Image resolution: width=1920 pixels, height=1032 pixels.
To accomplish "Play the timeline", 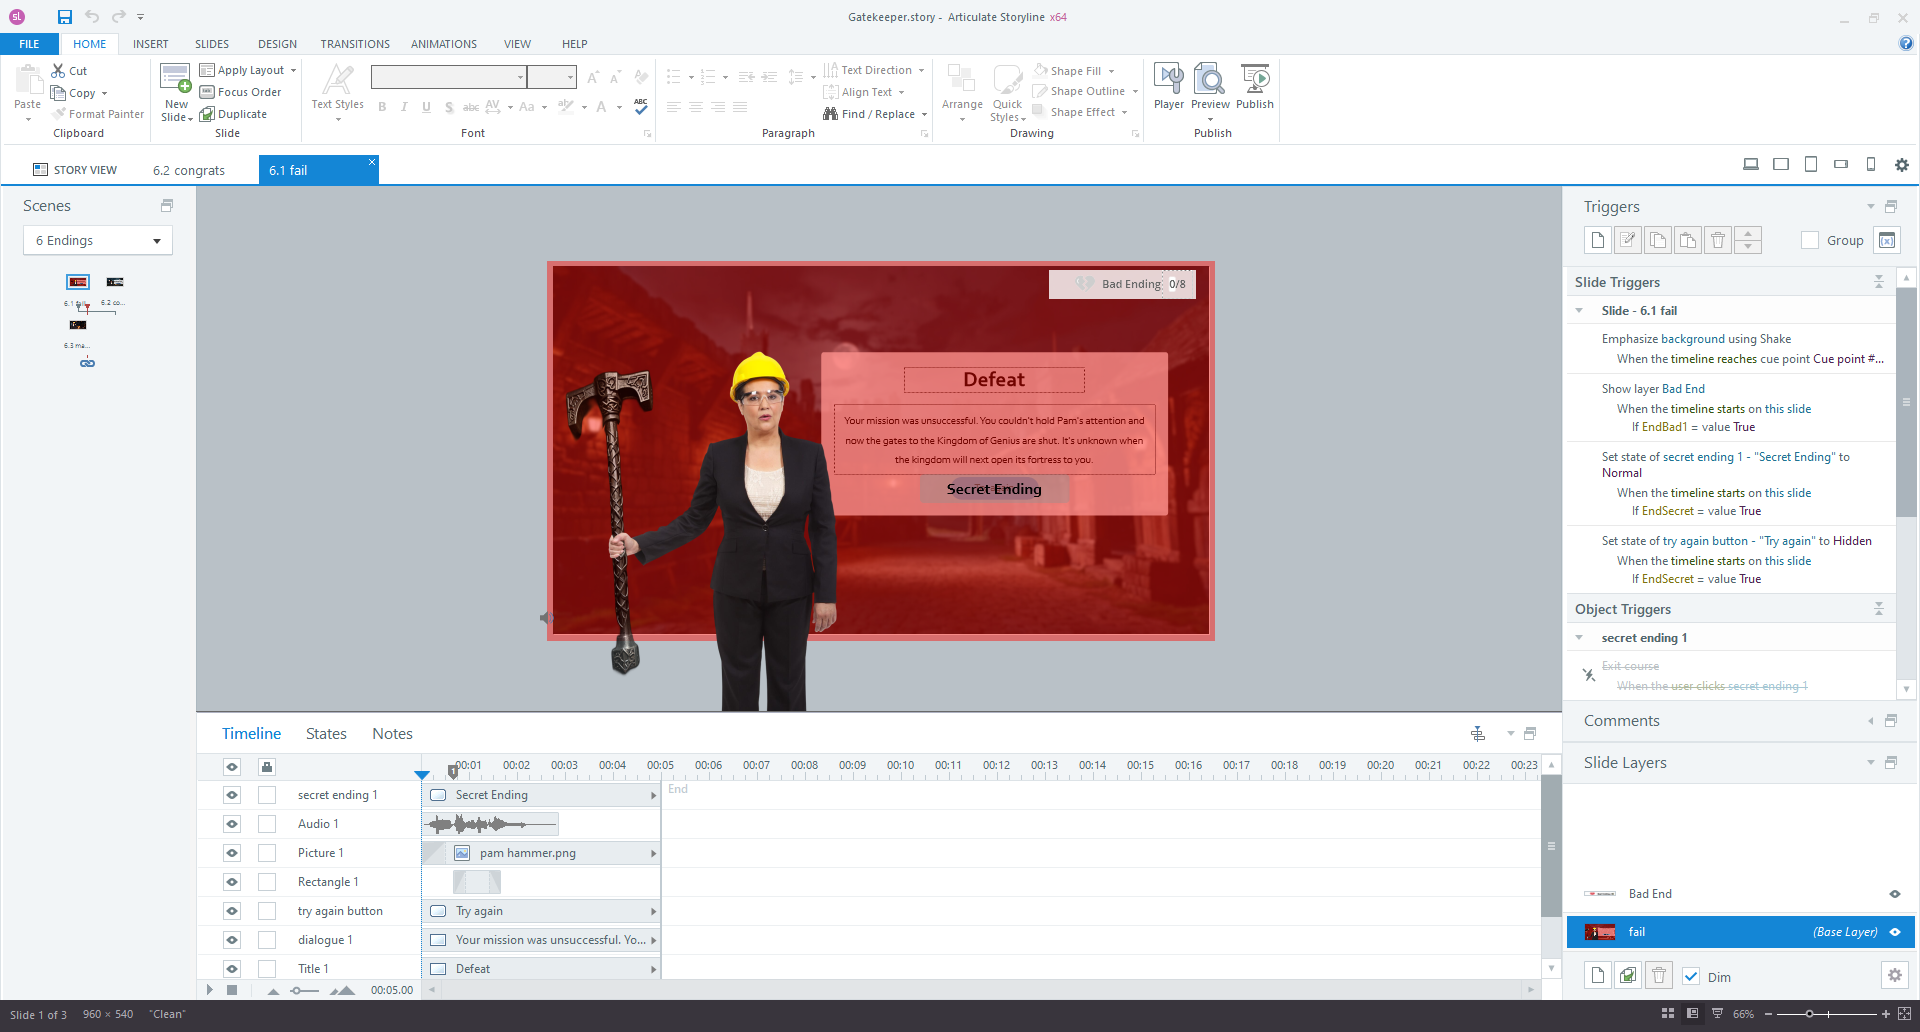I will (209, 990).
